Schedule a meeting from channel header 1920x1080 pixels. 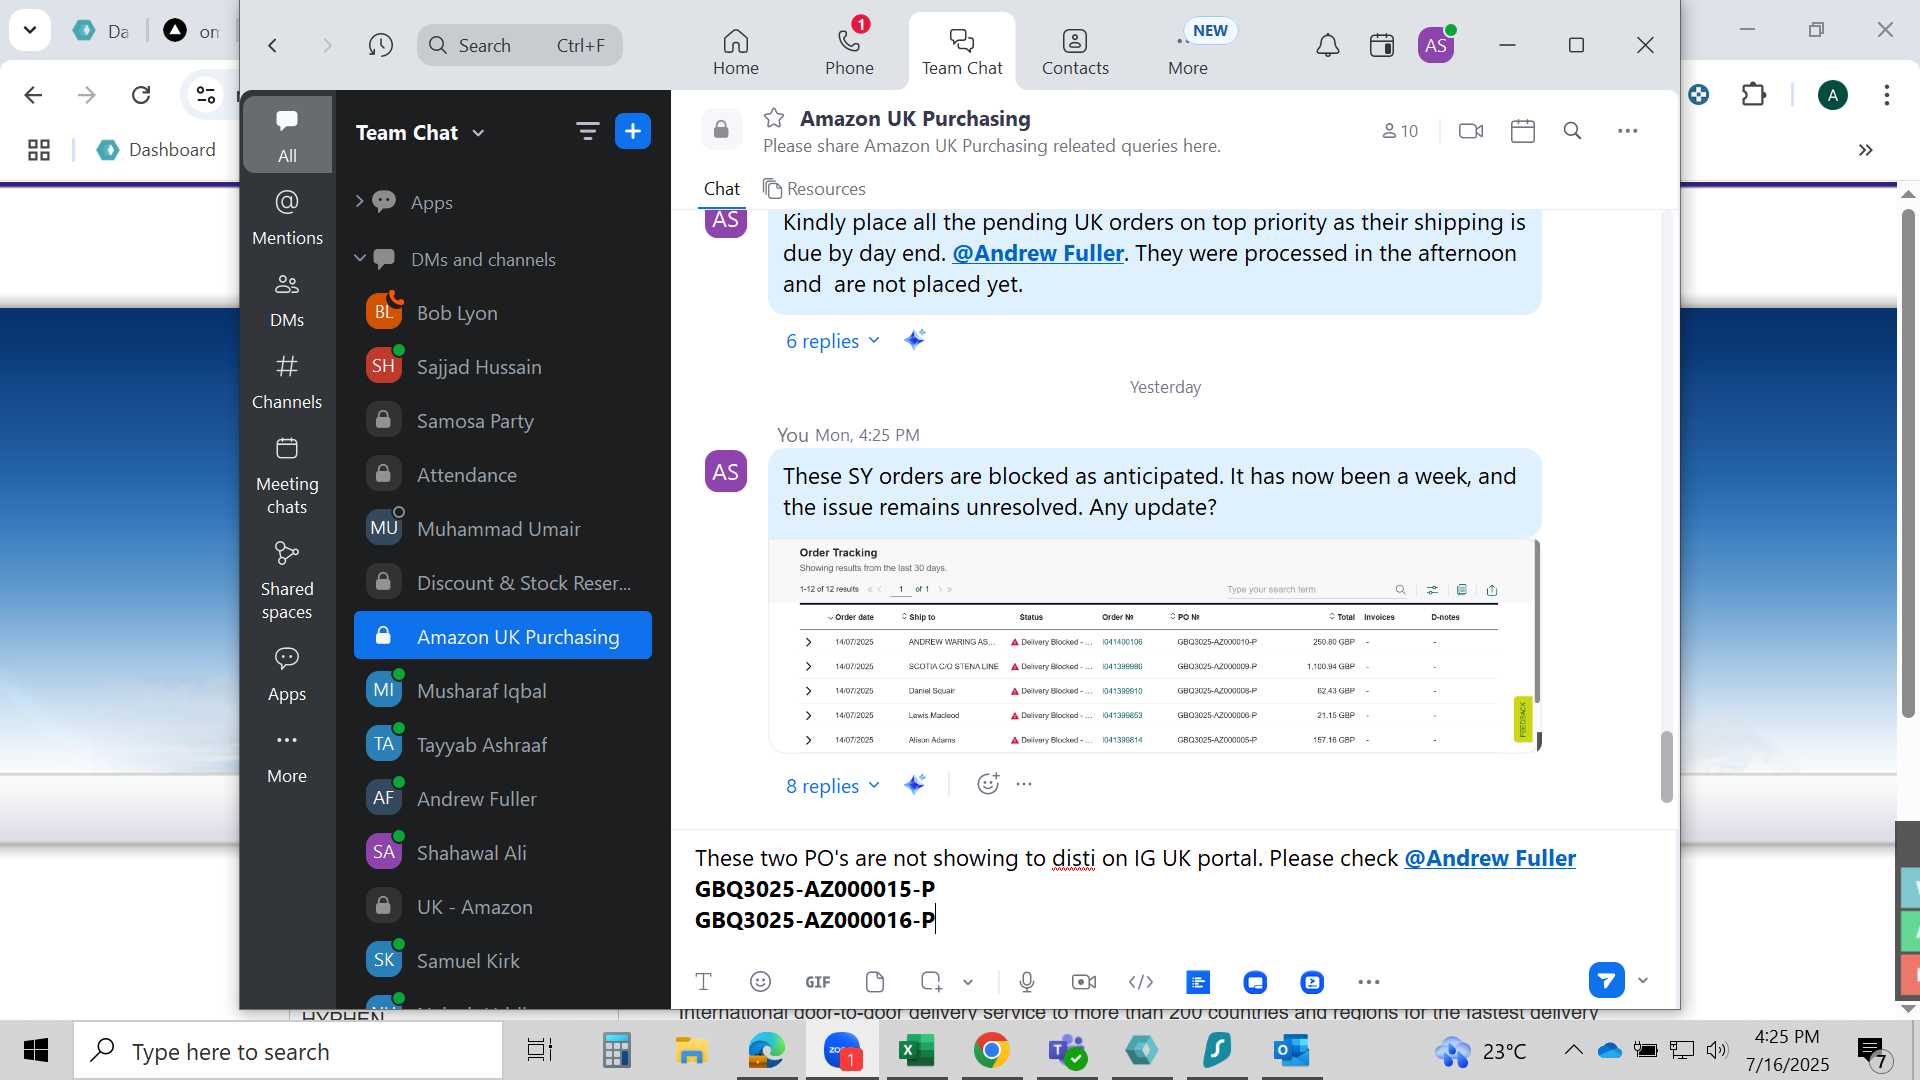(1522, 131)
